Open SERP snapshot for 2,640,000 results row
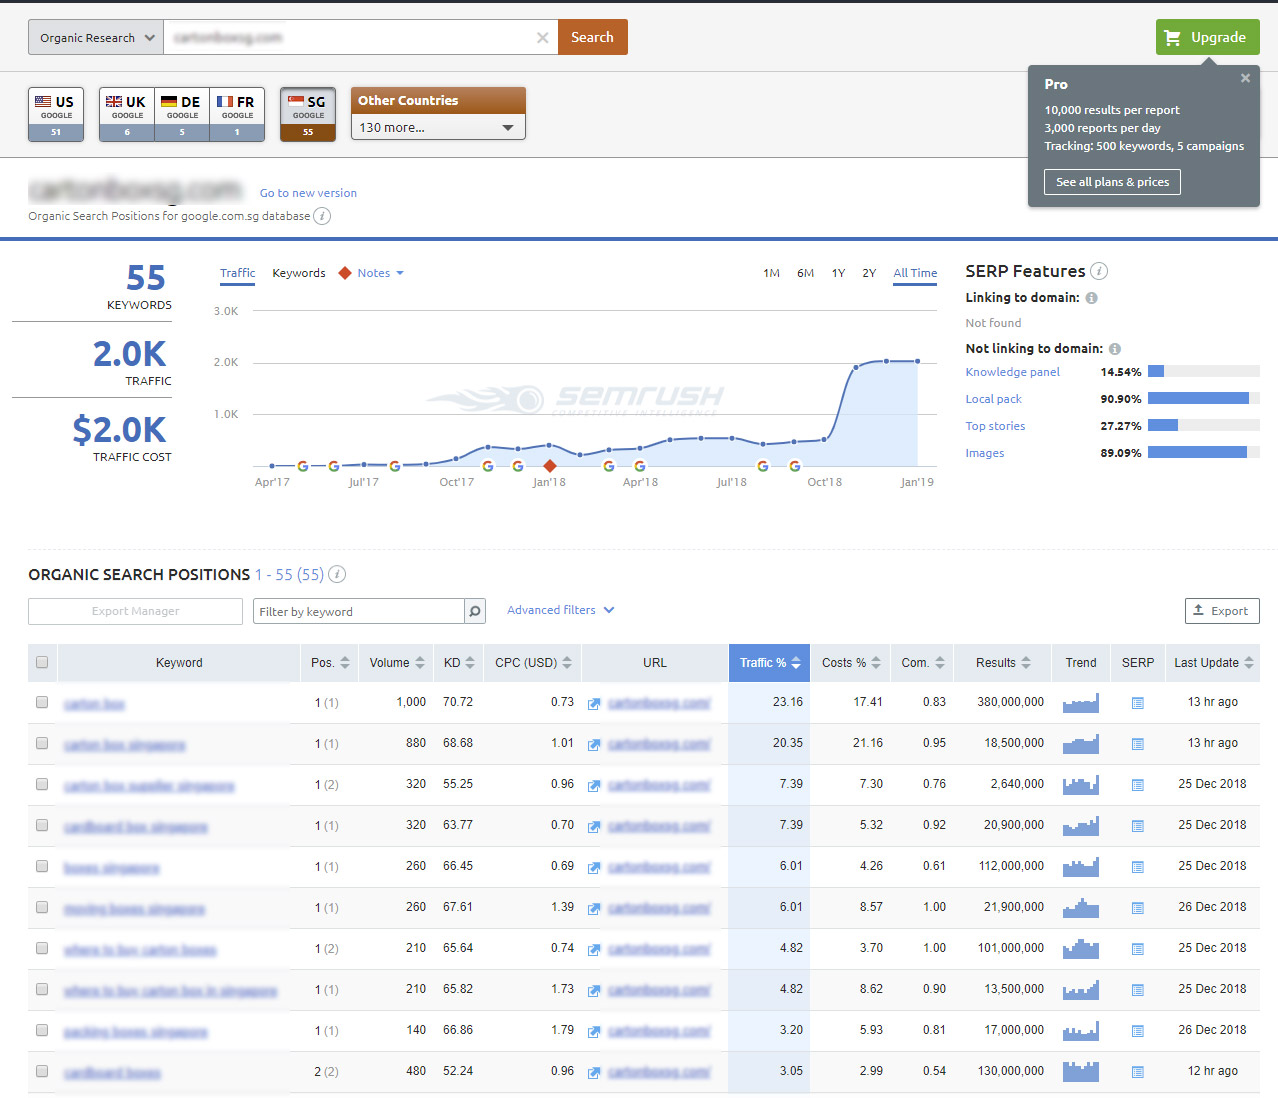The width and height of the screenshot is (1278, 1098). coord(1137,785)
